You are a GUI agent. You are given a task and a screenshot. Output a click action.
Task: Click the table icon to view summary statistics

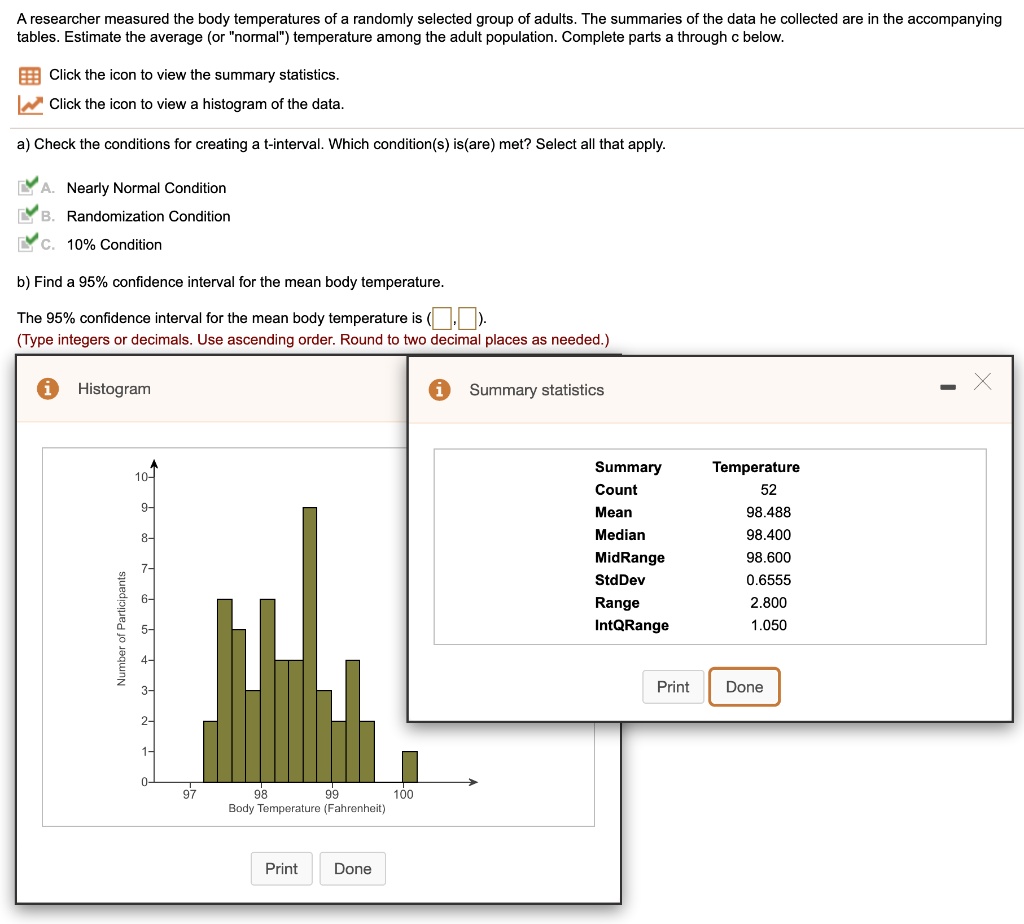tap(29, 74)
